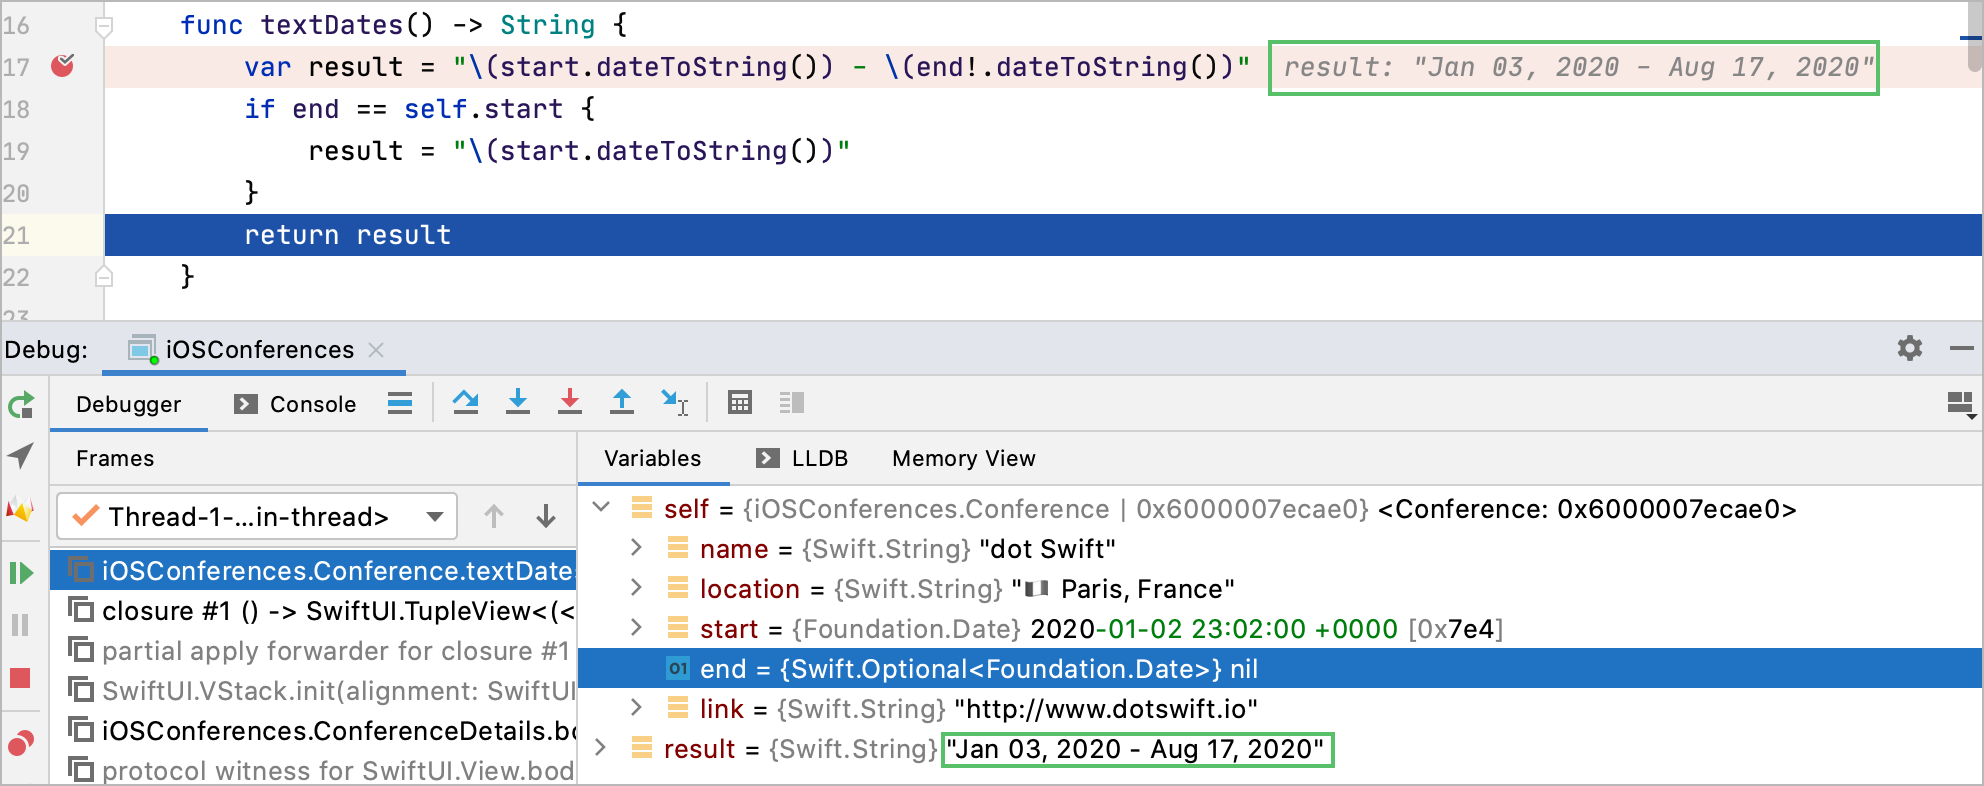
Task: Select the end nil variable row
Action: coord(1280,668)
